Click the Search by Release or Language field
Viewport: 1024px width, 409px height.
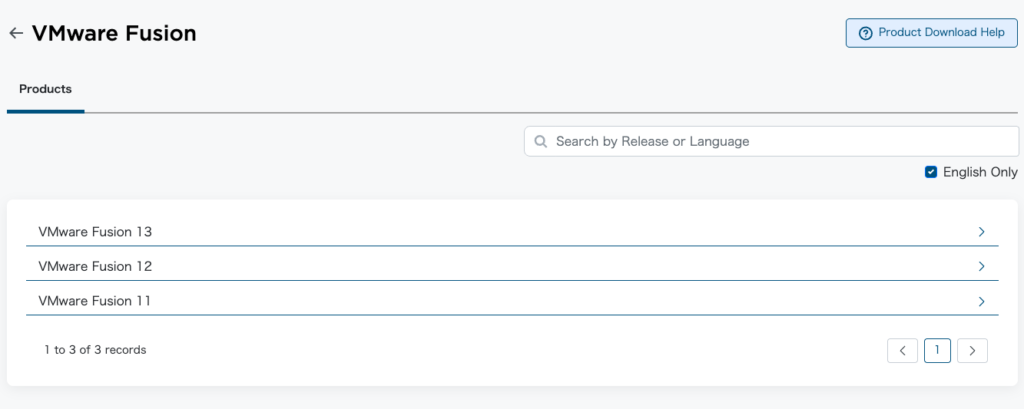pos(780,141)
